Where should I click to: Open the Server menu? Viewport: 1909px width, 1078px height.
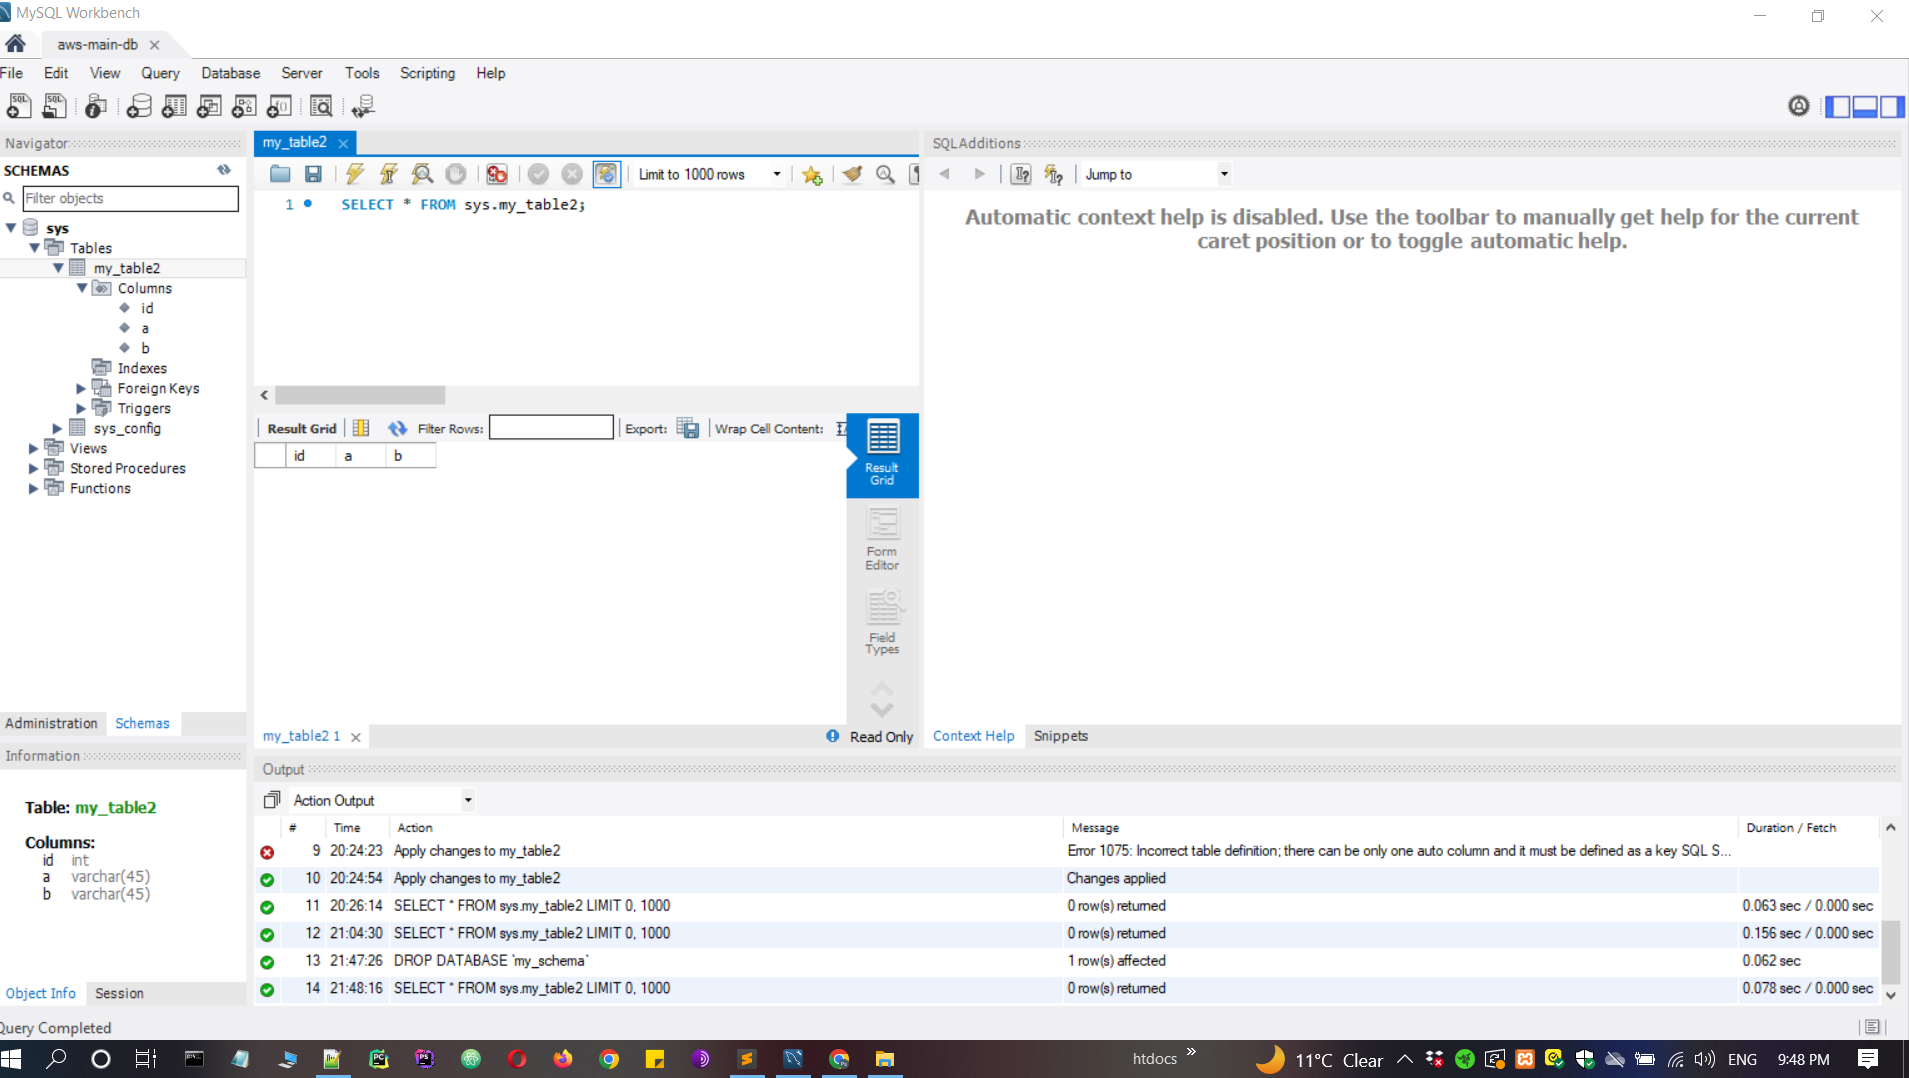click(301, 73)
